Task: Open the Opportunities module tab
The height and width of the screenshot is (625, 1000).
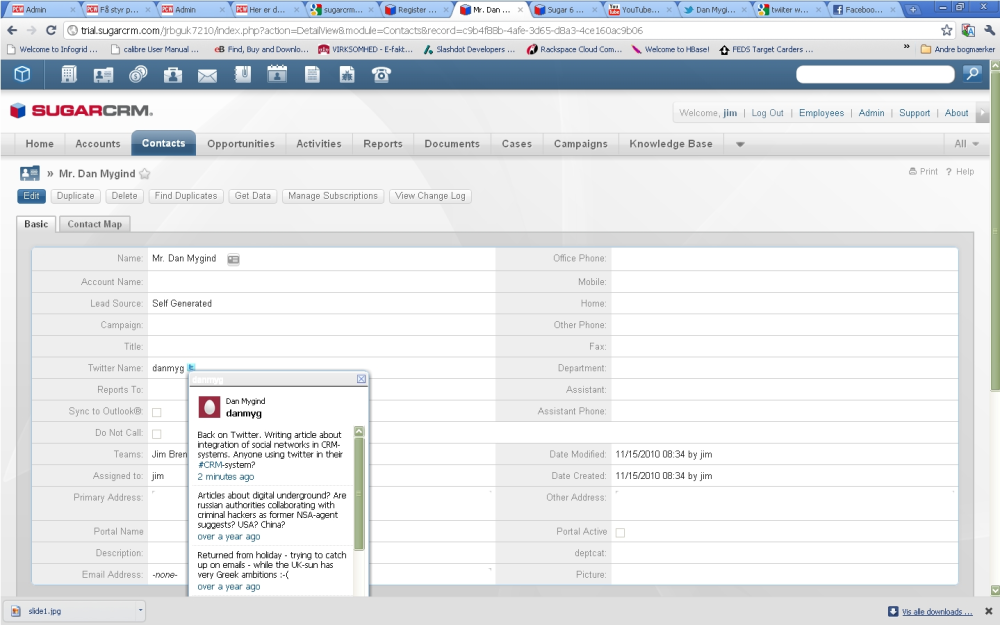Action: [x=241, y=144]
